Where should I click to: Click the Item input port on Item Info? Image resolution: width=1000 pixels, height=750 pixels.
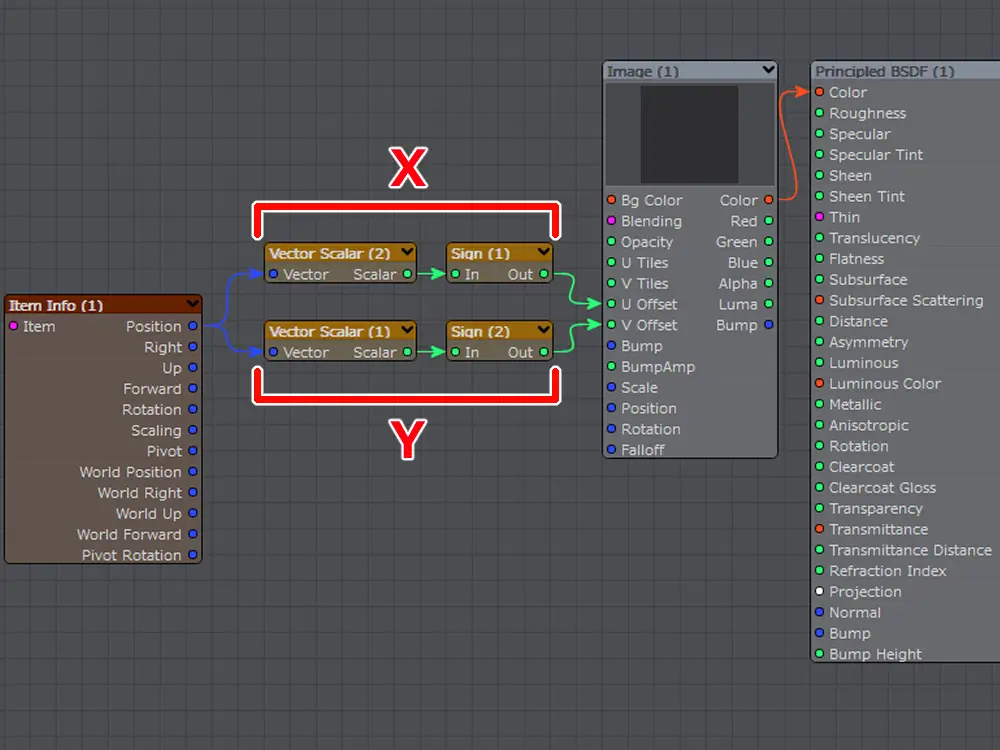(x=14, y=326)
